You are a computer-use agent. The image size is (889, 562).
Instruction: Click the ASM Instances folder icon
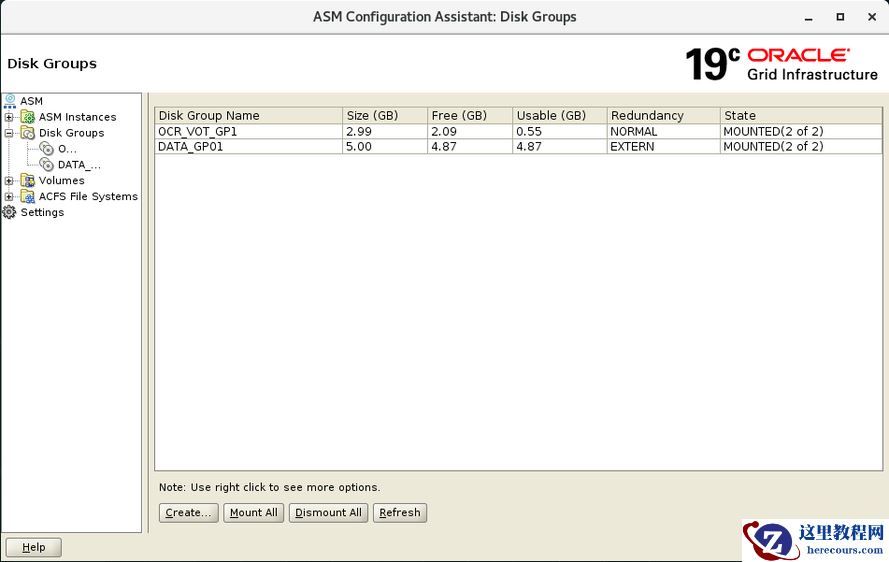pos(28,117)
